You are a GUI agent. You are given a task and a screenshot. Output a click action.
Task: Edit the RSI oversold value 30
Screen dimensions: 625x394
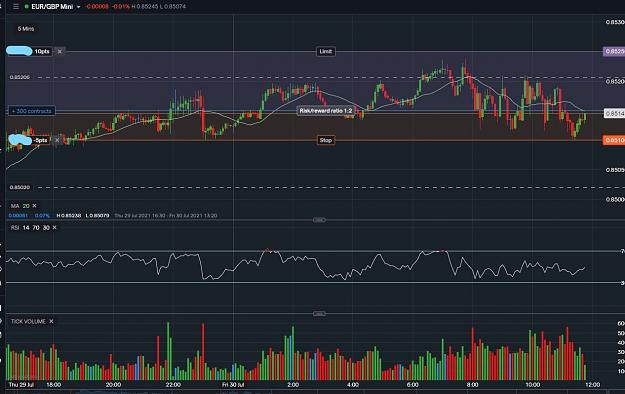point(46,227)
